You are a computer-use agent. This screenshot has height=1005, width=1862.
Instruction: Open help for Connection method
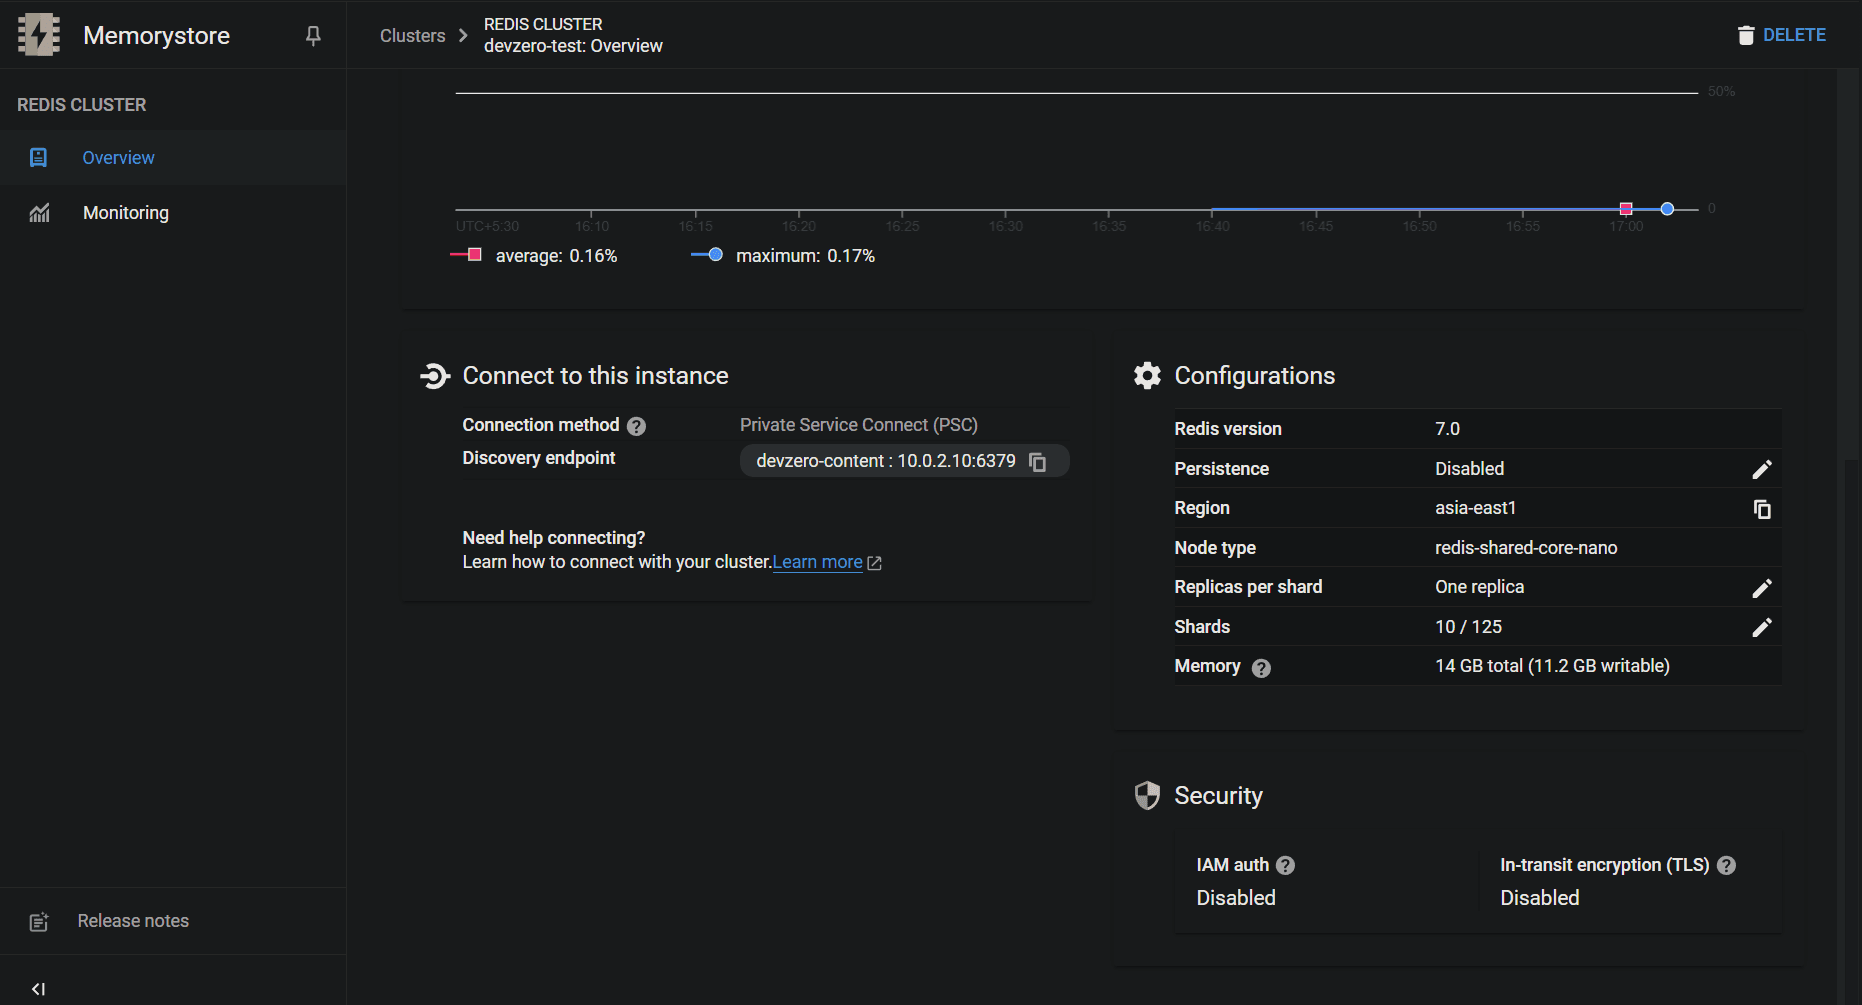pyautogui.click(x=636, y=426)
